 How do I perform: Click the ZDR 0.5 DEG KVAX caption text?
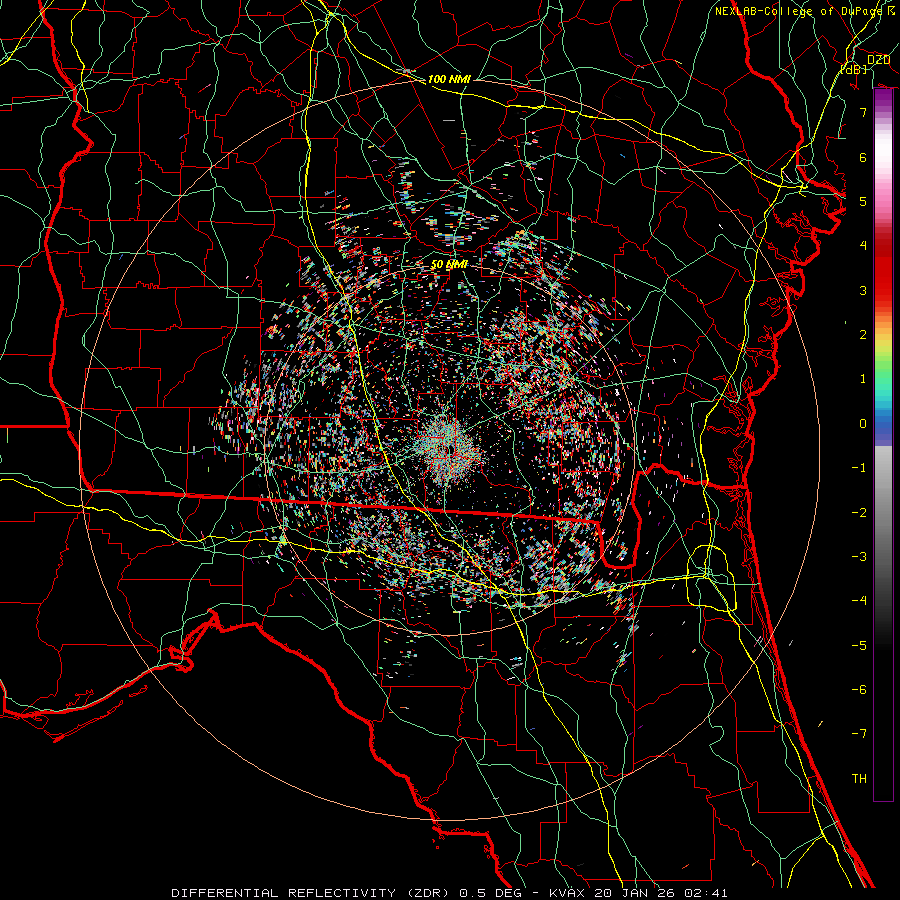449,893
